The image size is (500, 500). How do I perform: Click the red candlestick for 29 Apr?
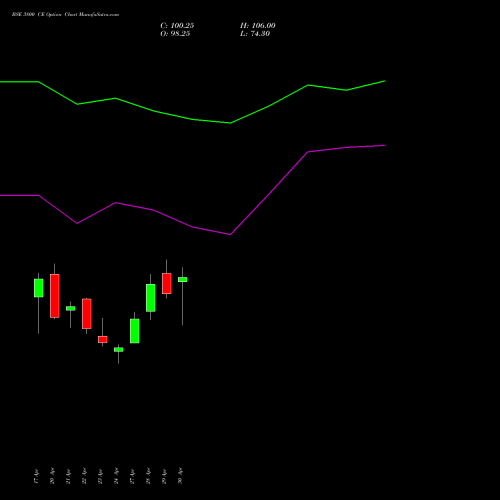pyautogui.click(x=167, y=283)
